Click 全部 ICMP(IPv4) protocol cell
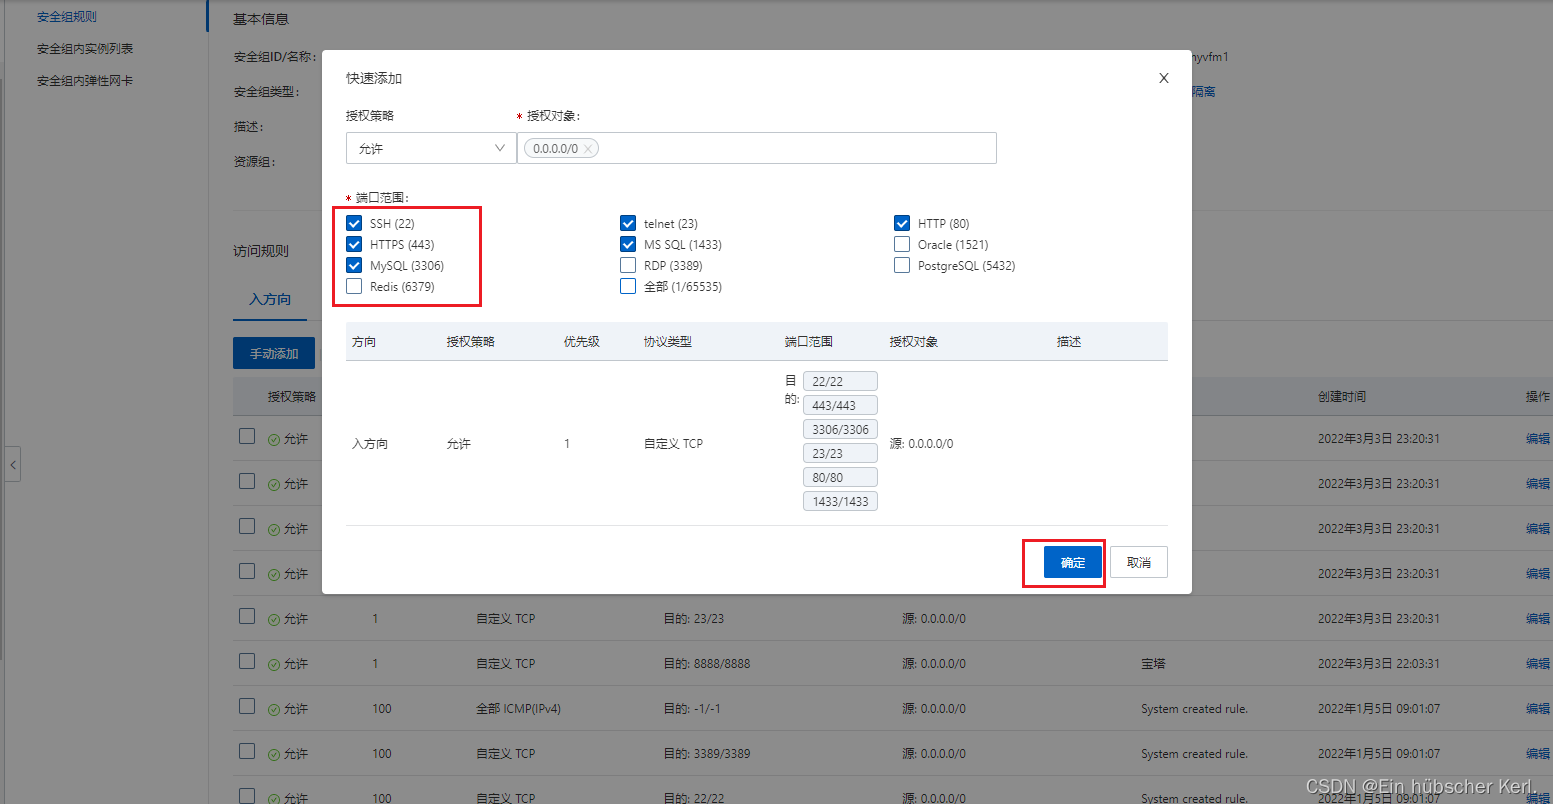This screenshot has height=804, width=1553. click(518, 709)
